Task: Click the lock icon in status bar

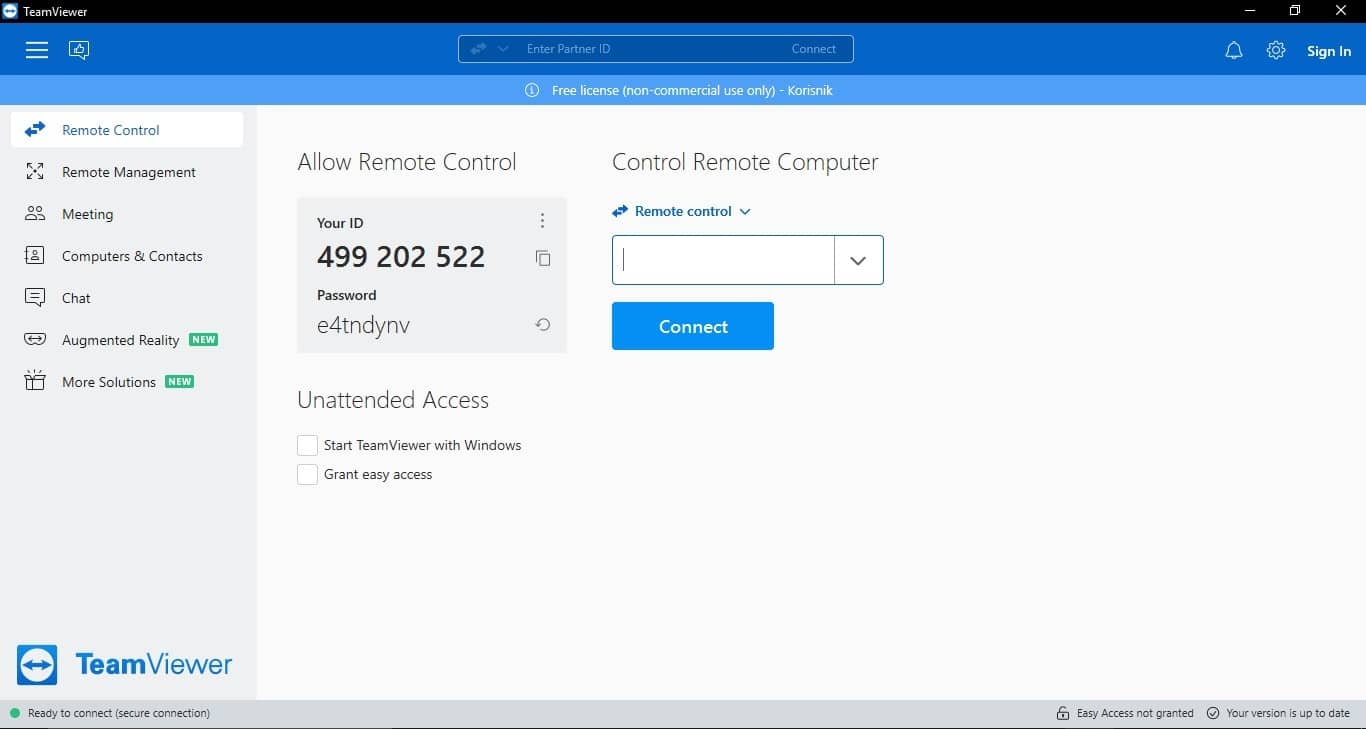Action: click(x=1063, y=713)
